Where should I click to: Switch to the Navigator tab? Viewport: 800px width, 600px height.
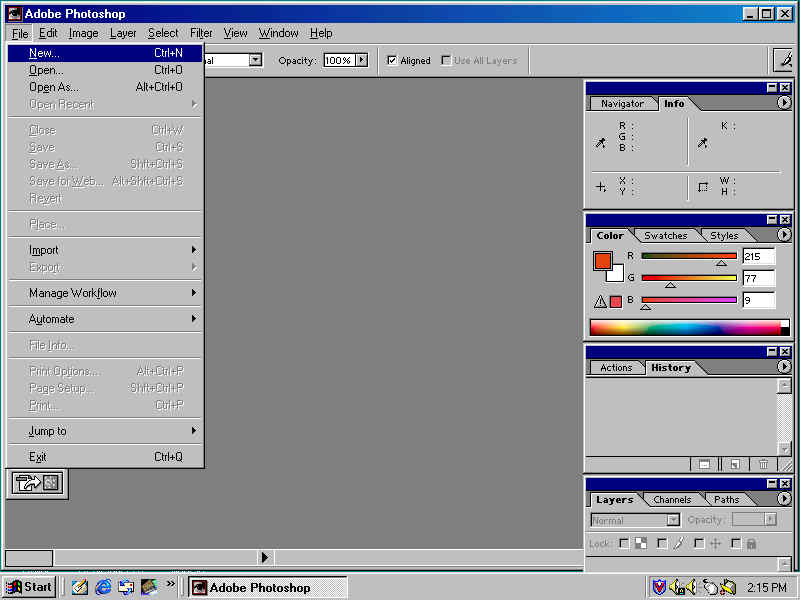click(622, 104)
